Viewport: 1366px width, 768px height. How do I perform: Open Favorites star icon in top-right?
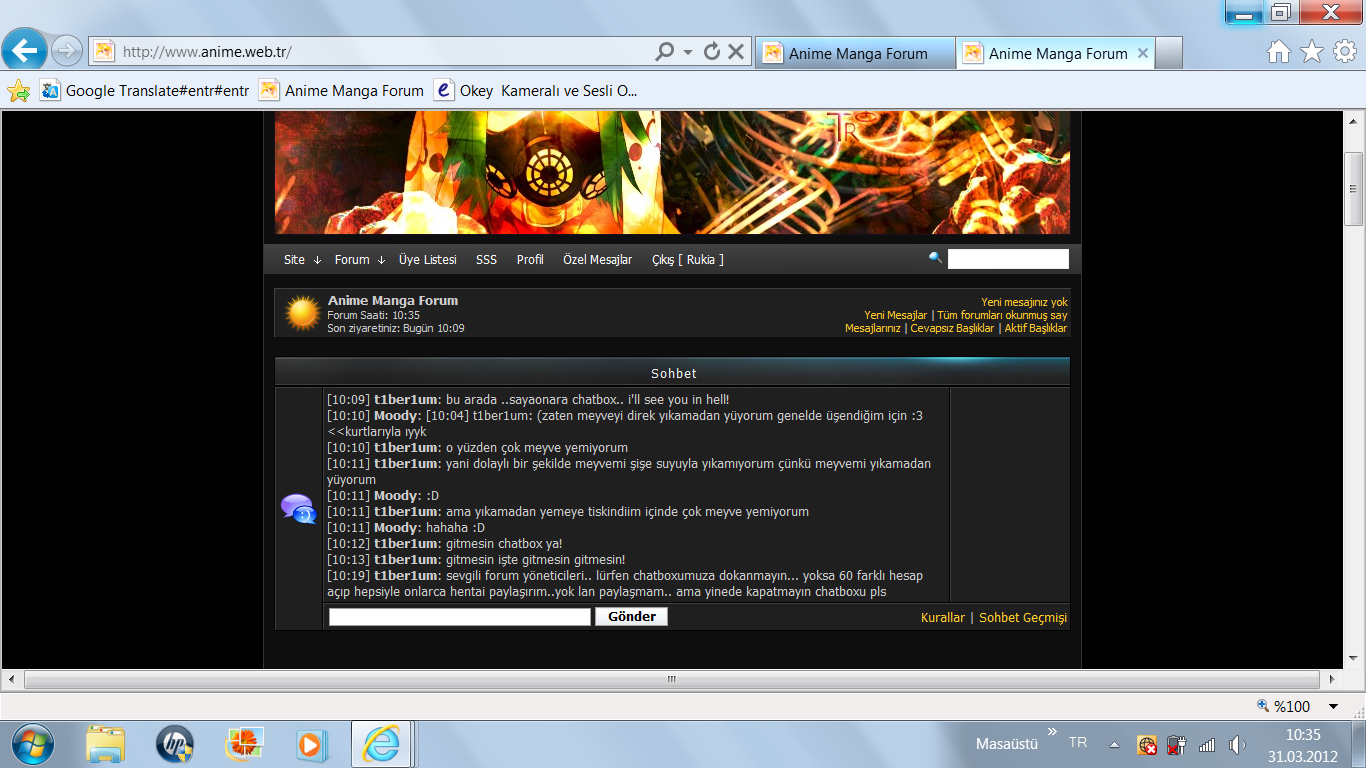pyautogui.click(x=1312, y=52)
